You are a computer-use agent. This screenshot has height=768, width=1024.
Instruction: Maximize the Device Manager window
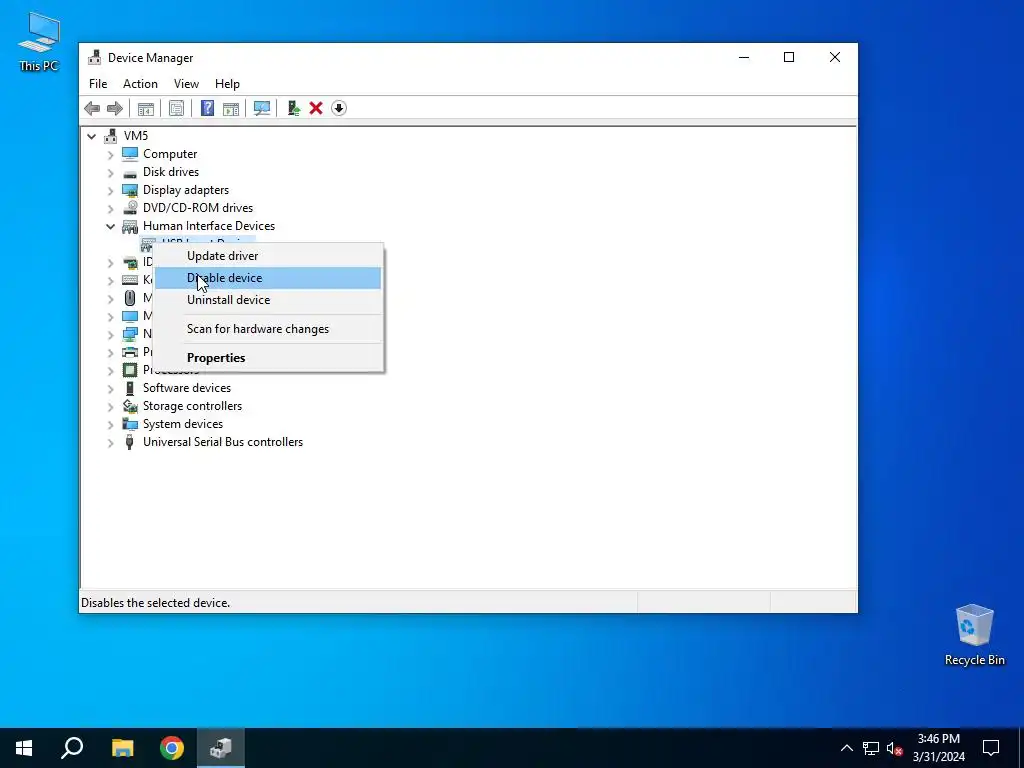point(789,57)
